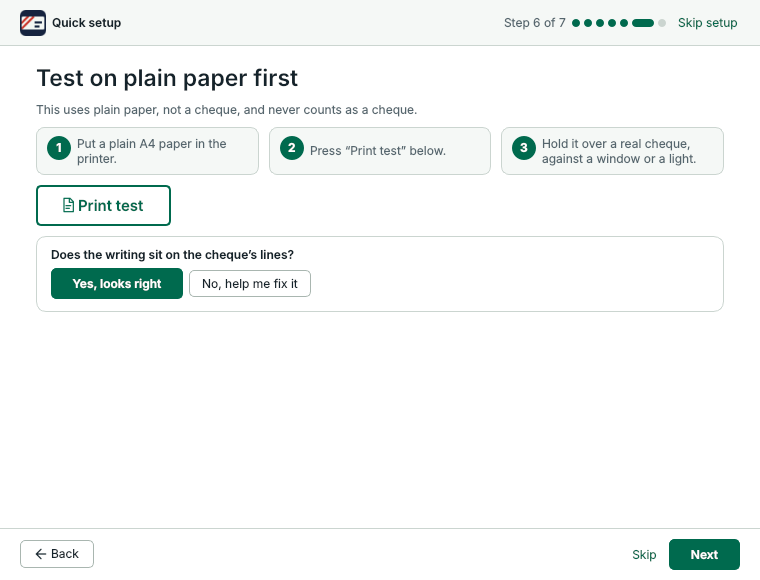The height and width of the screenshot is (580, 760).
Task: Click step 3 number badge
Action: pyautogui.click(x=524, y=148)
